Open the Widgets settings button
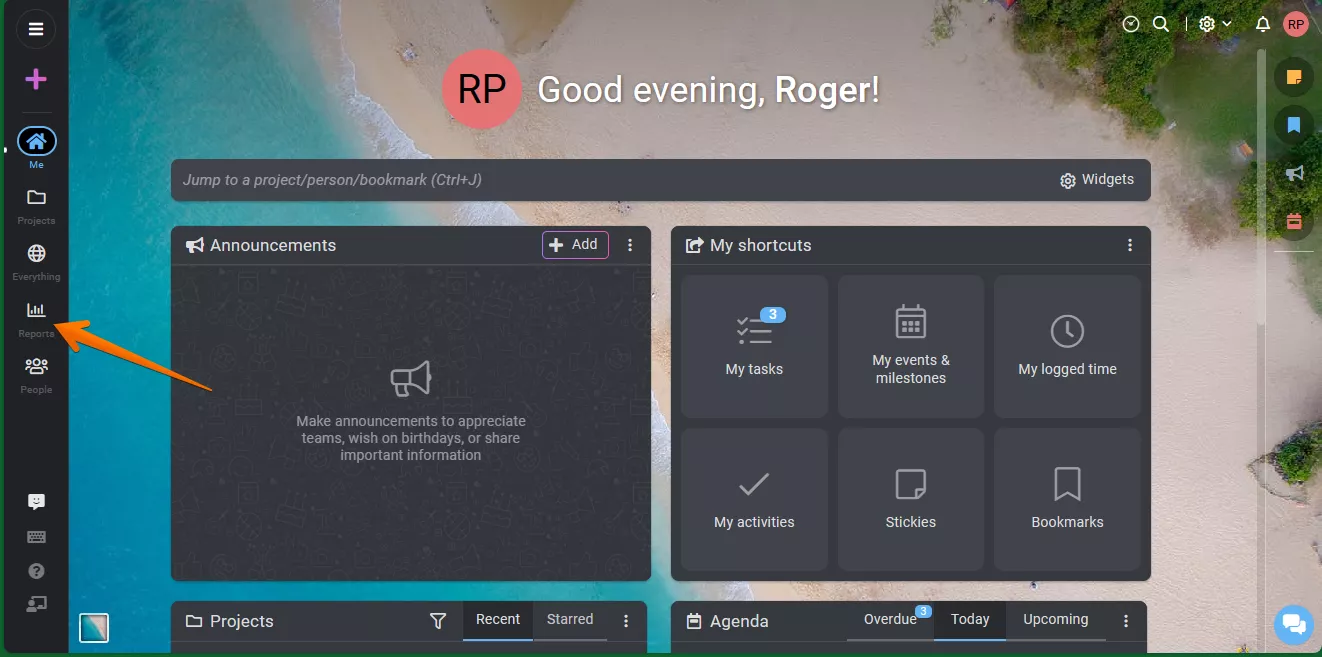 pyautogui.click(x=1097, y=180)
